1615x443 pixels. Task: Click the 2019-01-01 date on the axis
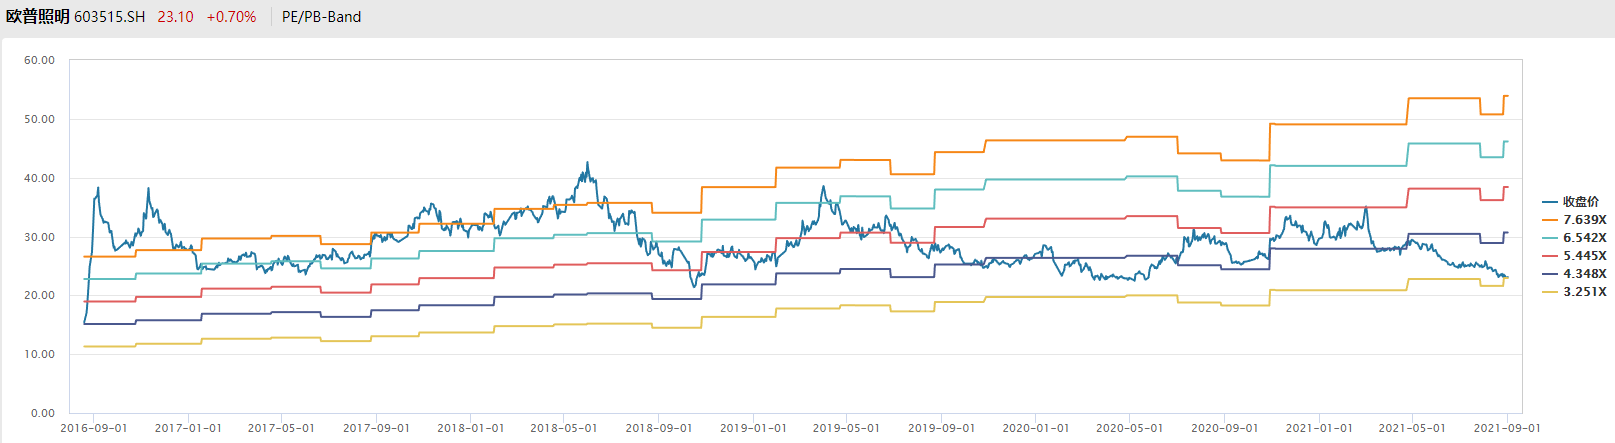[753, 428]
